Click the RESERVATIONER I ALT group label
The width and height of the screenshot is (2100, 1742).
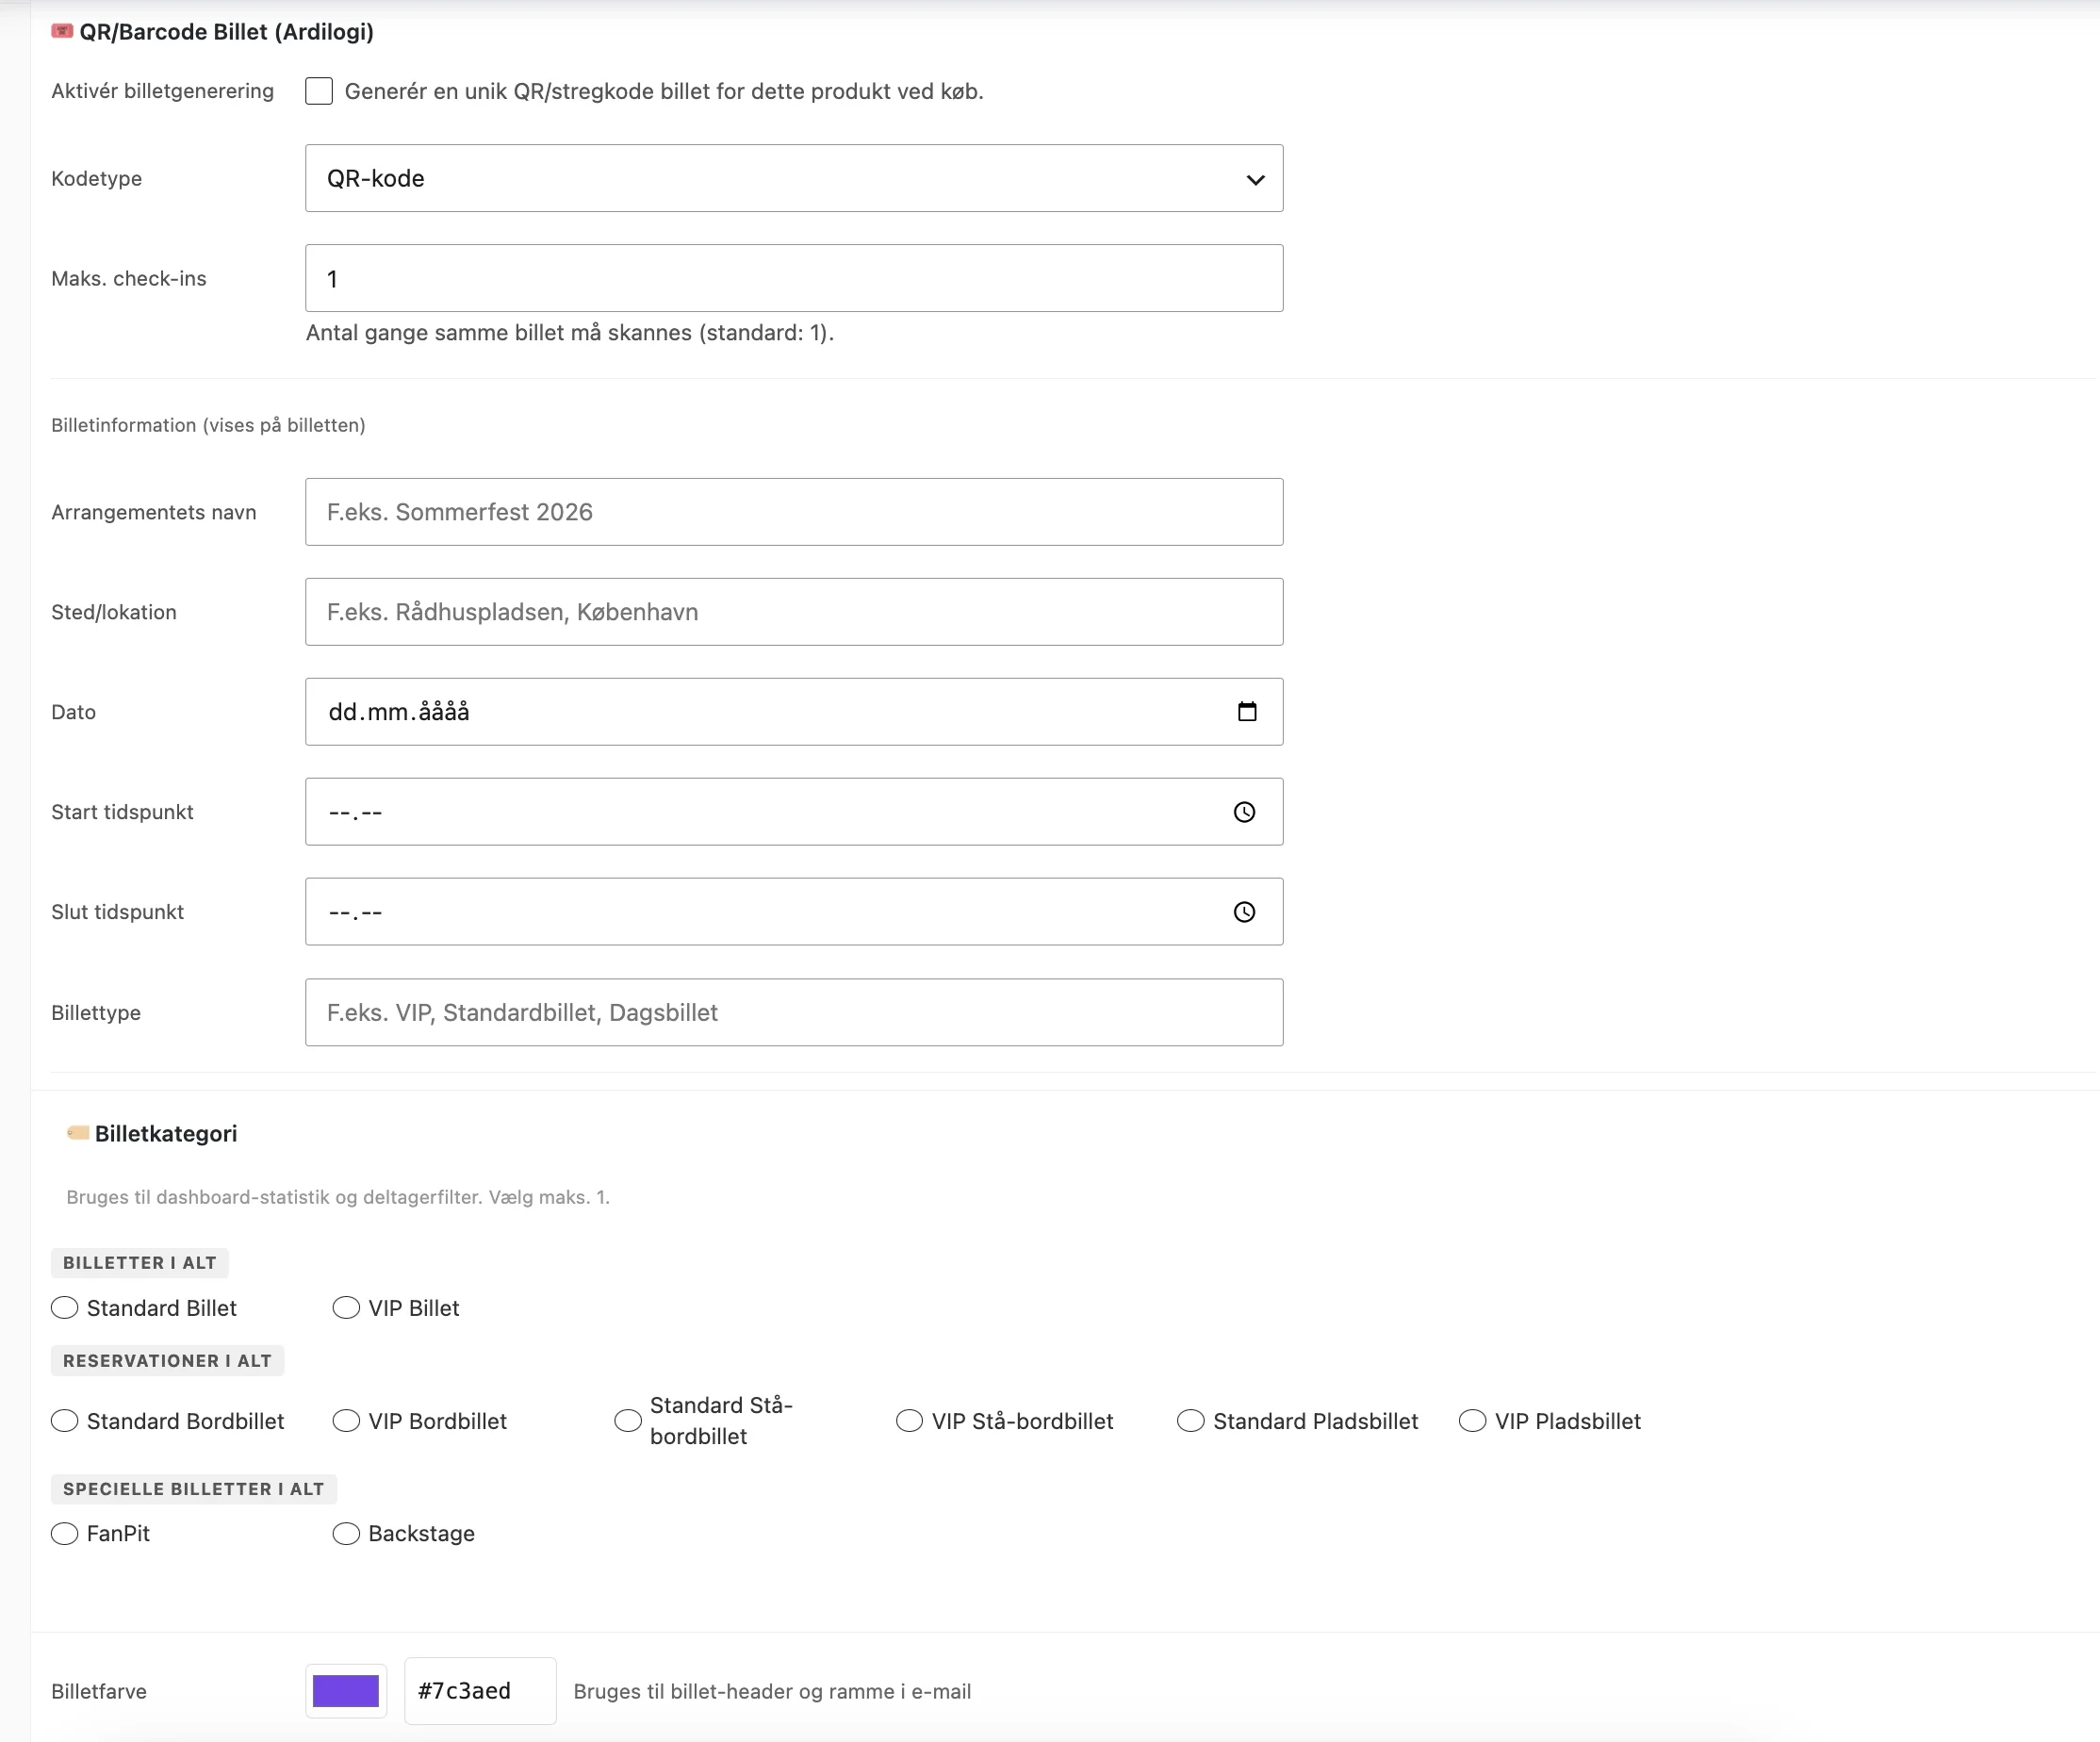[x=168, y=1361]
